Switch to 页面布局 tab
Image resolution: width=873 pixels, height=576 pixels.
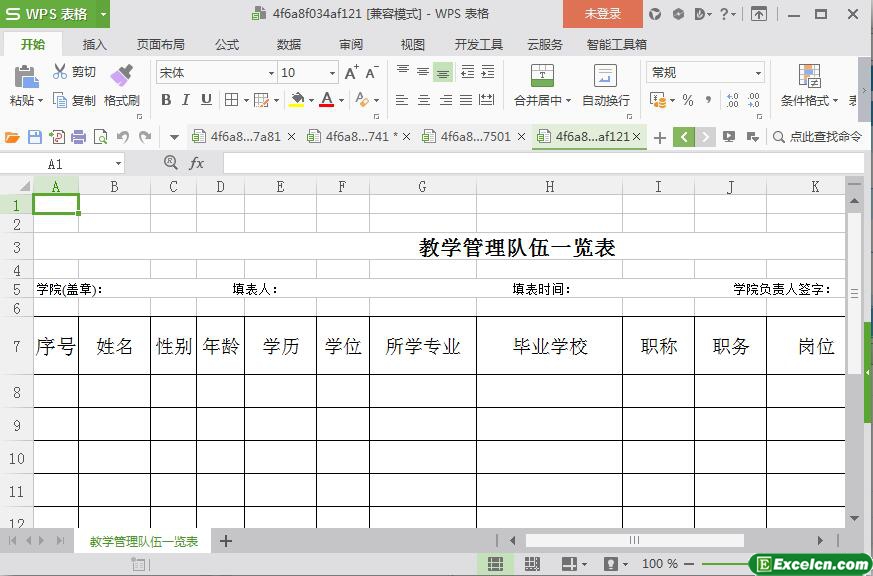coord(161,45)
